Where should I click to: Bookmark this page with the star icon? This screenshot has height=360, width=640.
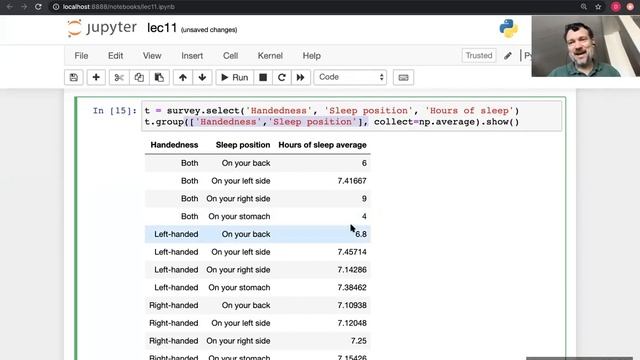pos(598,7)
